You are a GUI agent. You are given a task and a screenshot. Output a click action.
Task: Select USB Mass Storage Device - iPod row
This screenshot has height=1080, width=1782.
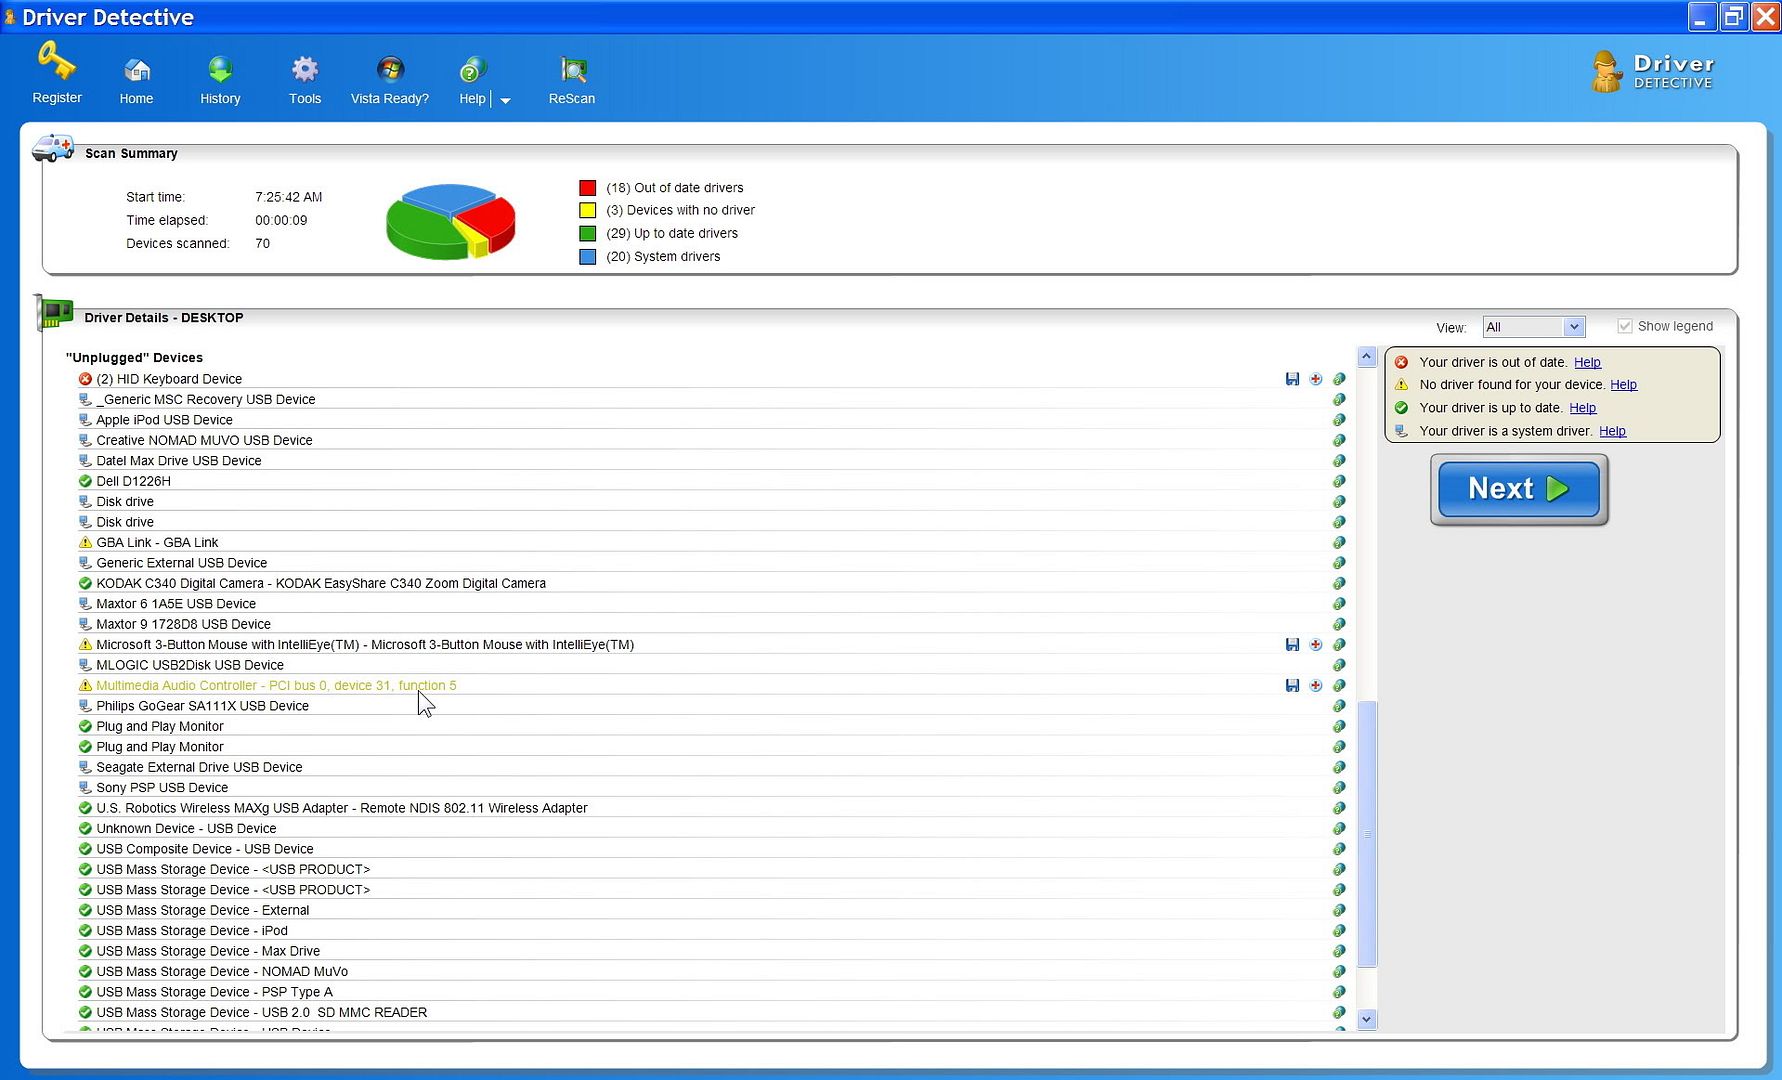click(710, 931)
